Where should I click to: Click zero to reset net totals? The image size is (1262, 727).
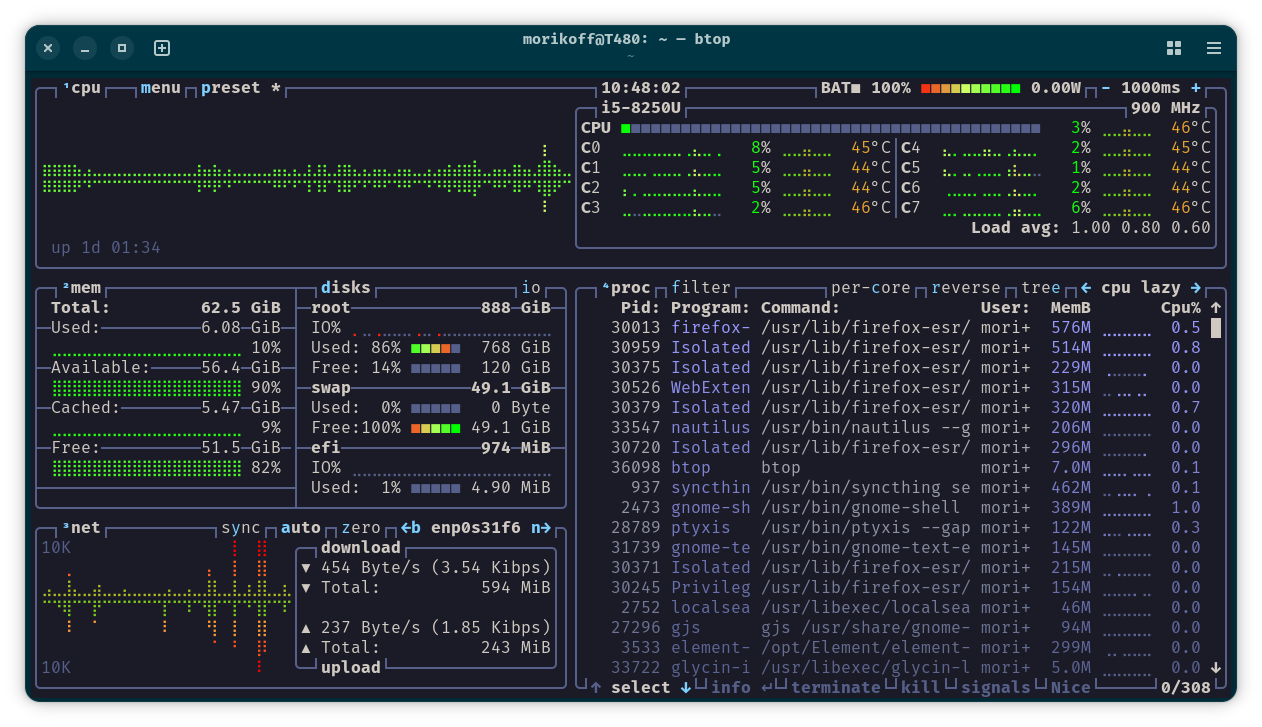[361, 528]
